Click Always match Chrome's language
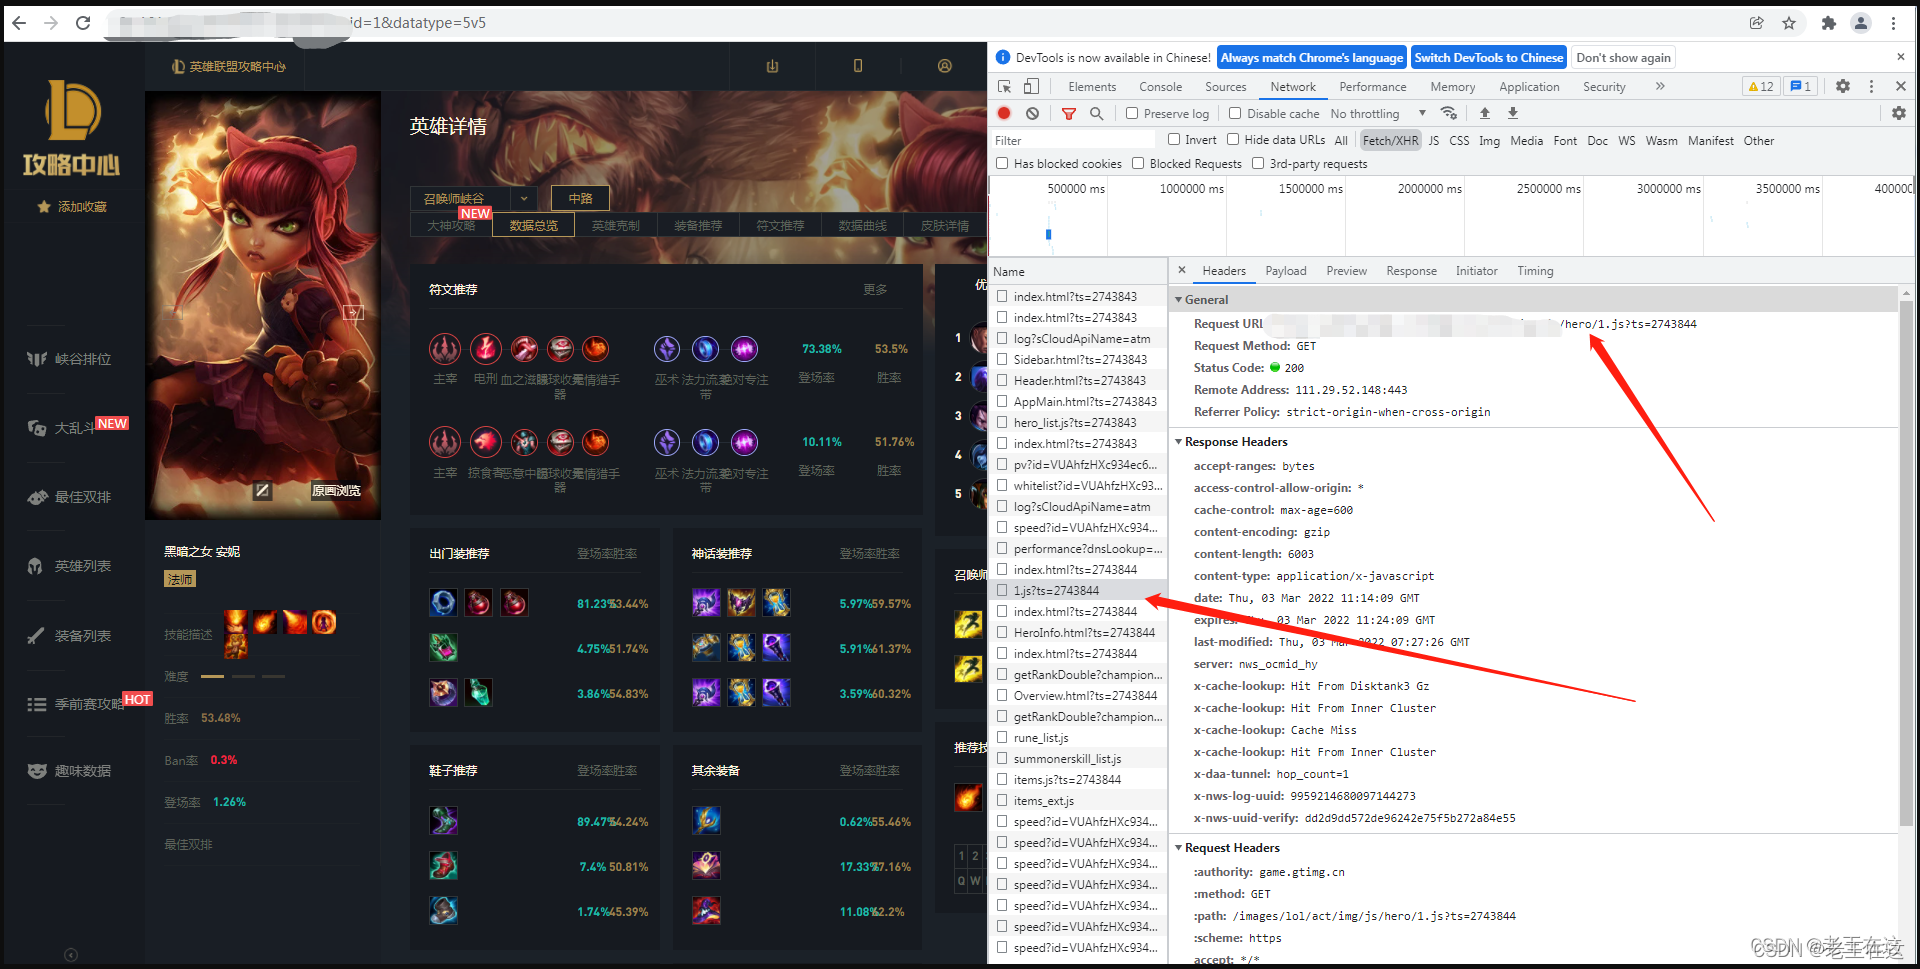This screenshot has height=969, width=1920. click(x=1311, y=58)
